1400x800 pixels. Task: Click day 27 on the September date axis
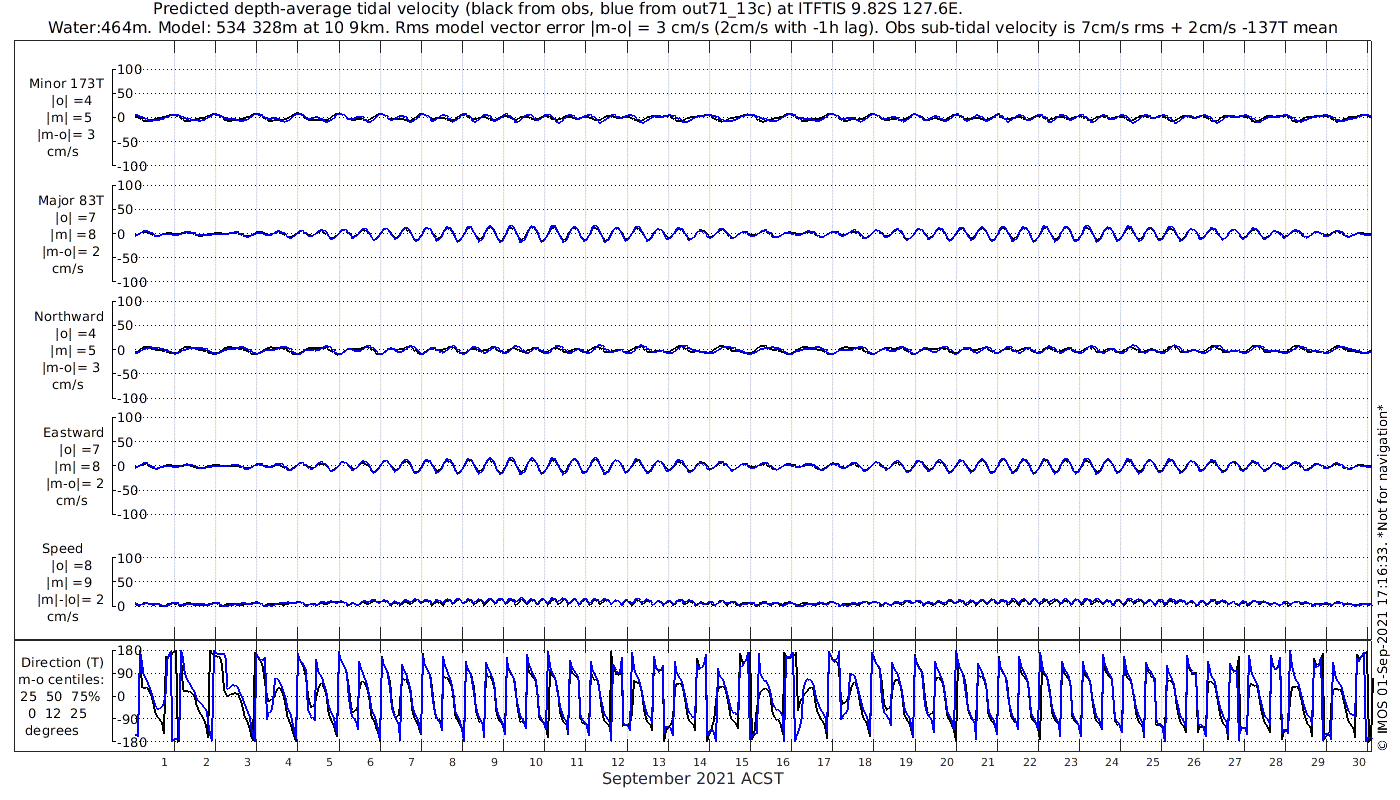[1235, 762]
